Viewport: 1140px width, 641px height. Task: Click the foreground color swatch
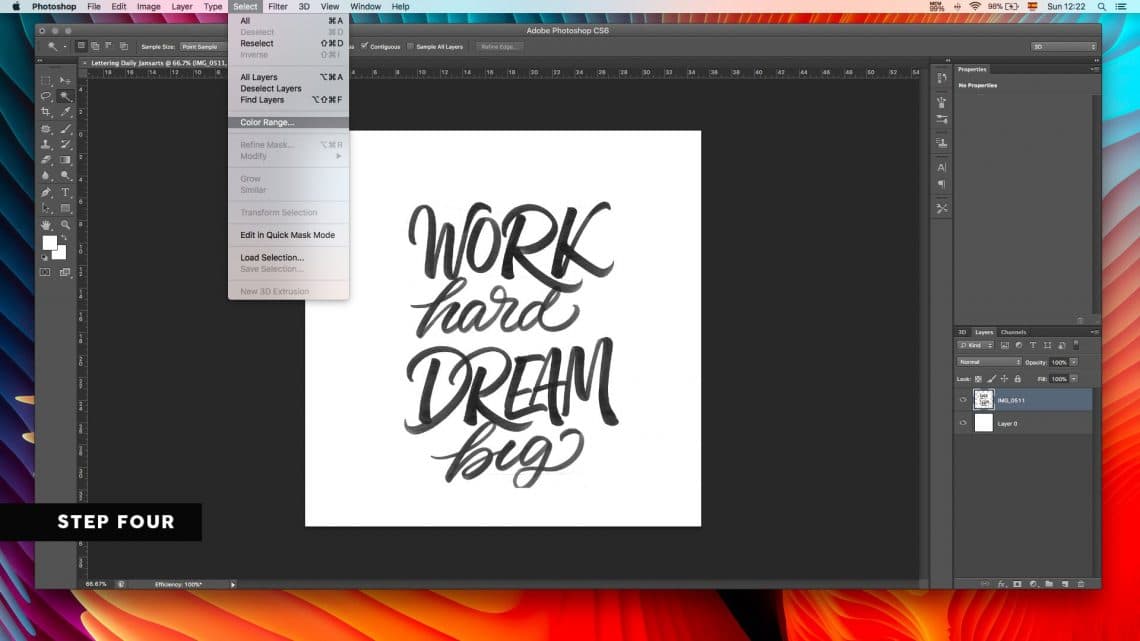[49, 242]
